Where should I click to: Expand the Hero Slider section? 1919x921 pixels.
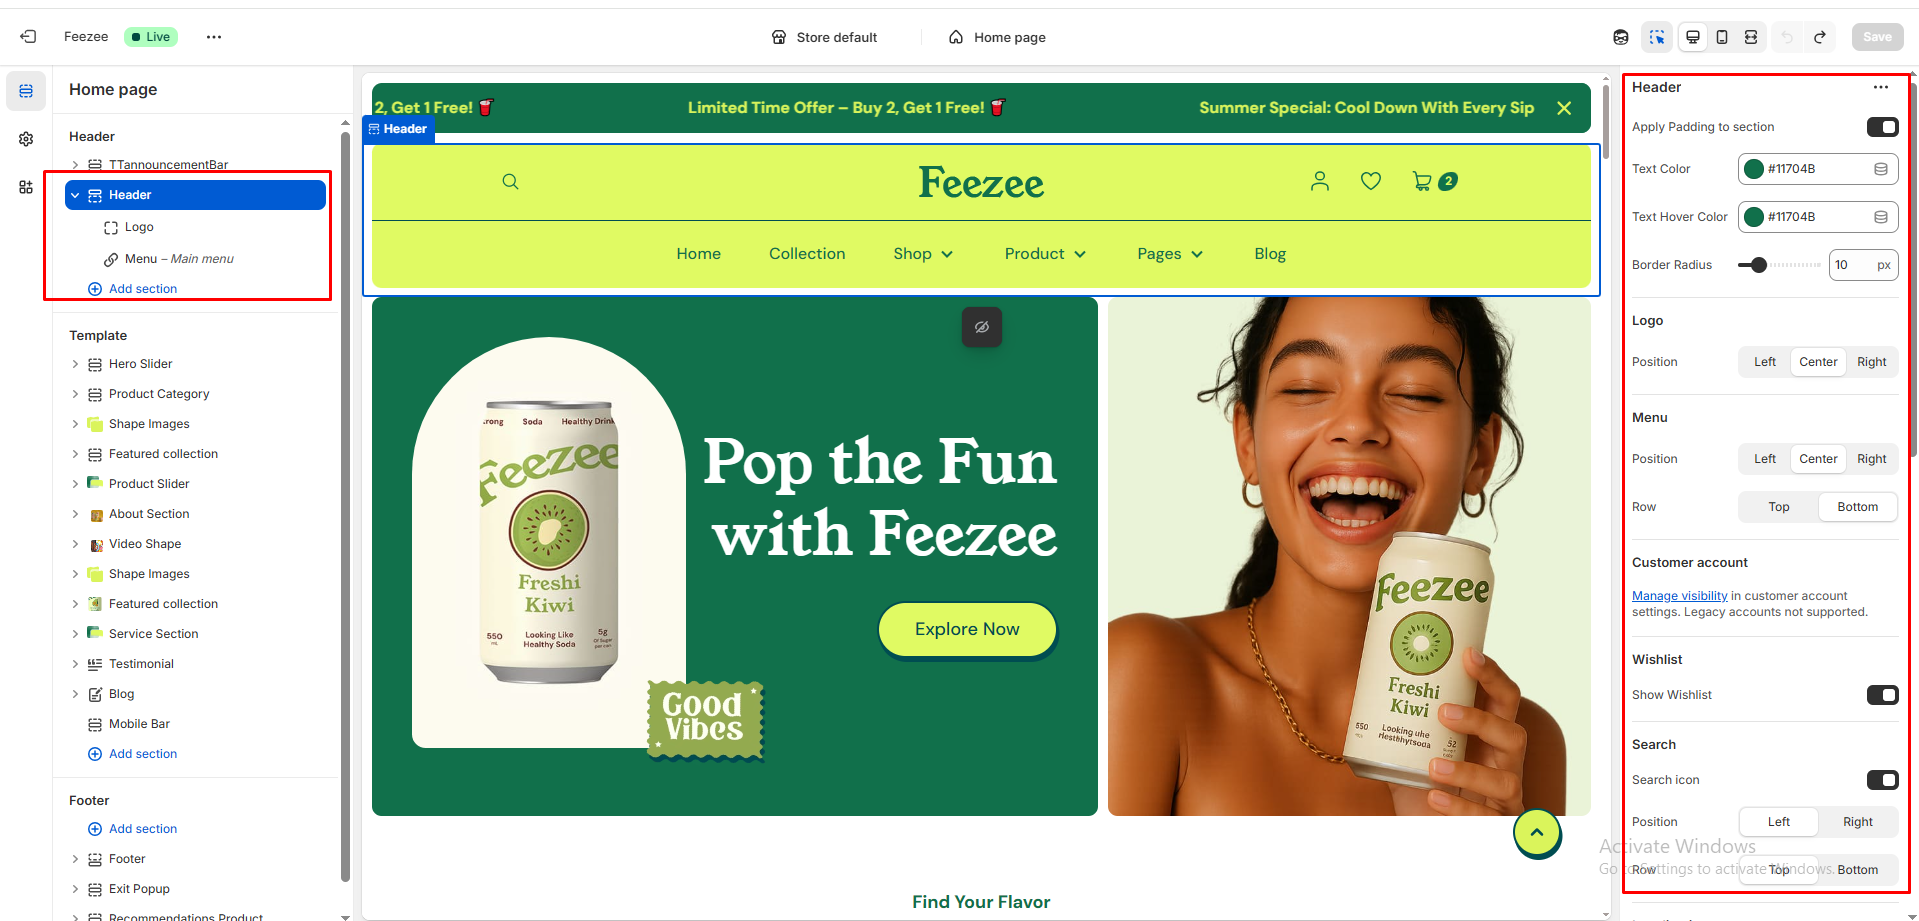[75, 364]
